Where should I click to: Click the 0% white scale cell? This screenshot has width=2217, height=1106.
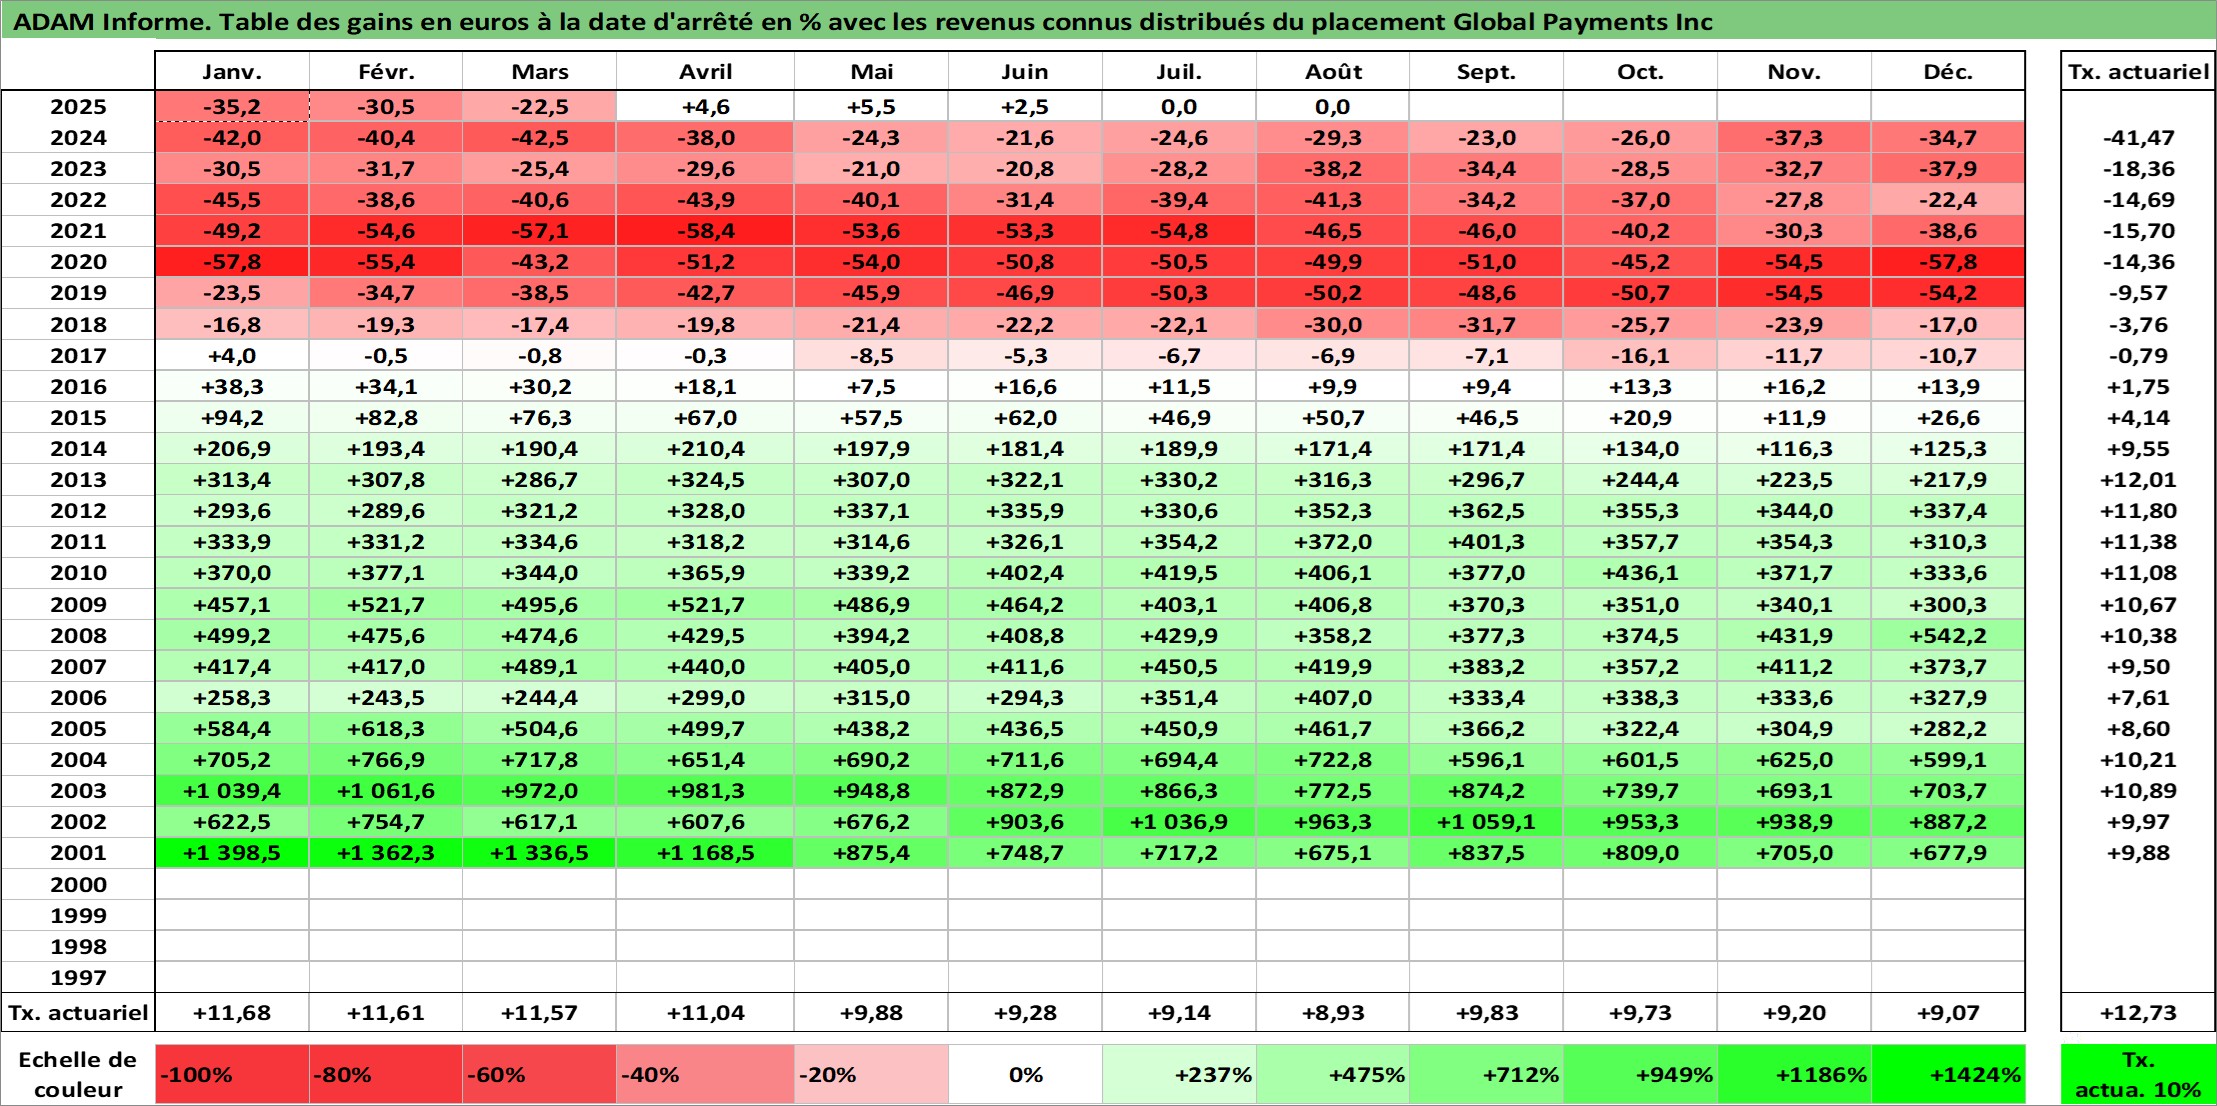coord(1025,1075)
